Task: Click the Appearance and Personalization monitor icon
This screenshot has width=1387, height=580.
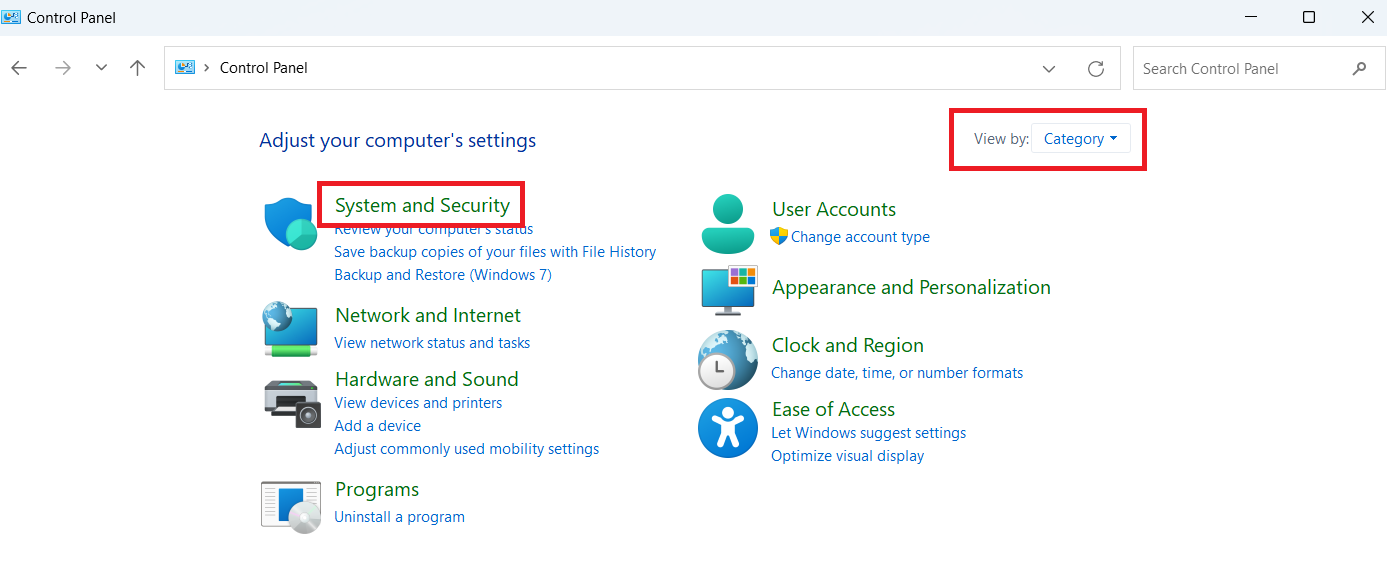Action: 728,290
